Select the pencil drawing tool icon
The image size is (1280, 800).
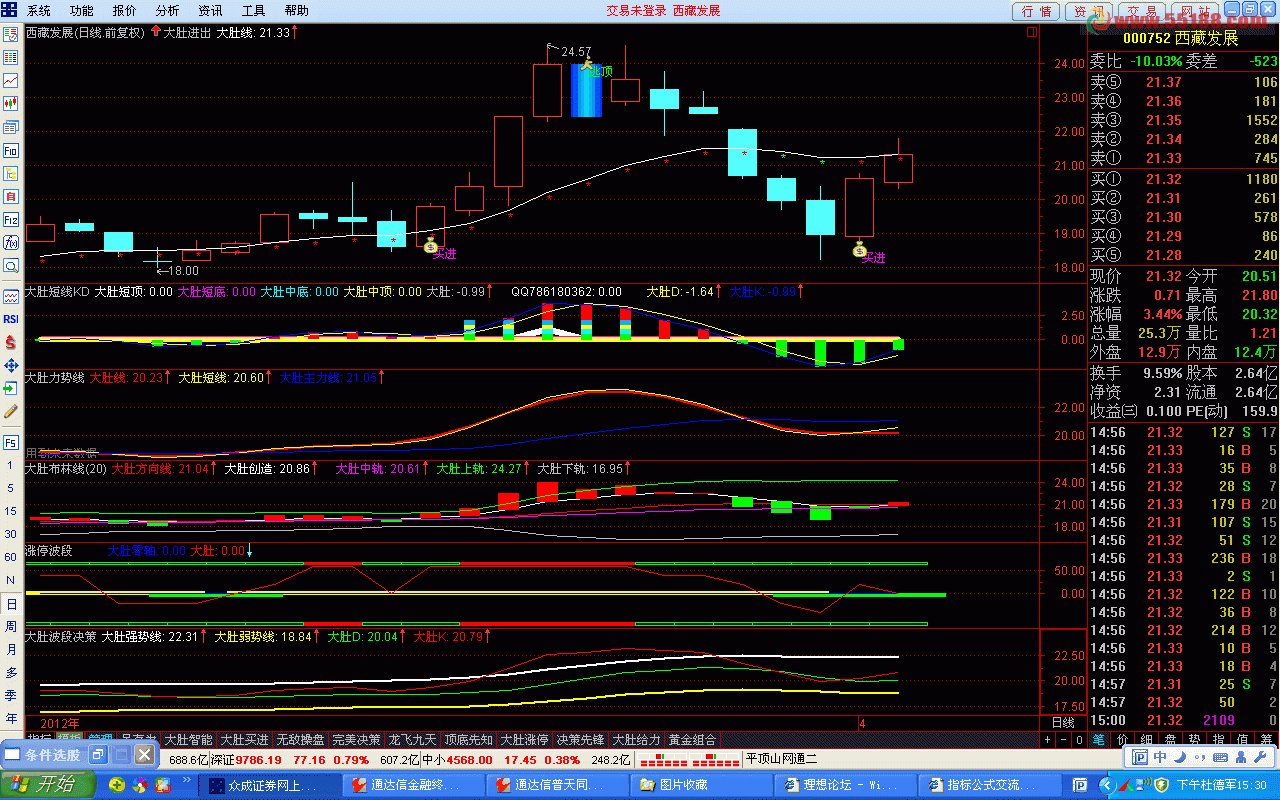(11, 410)
